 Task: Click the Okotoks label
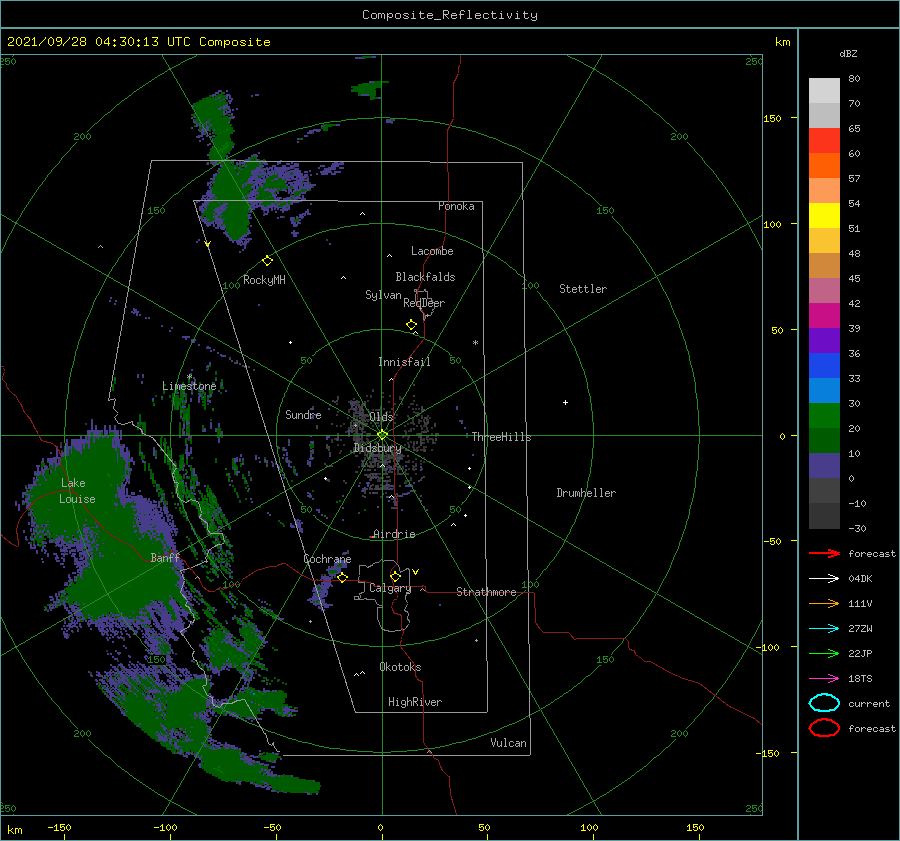pos(400,667)
